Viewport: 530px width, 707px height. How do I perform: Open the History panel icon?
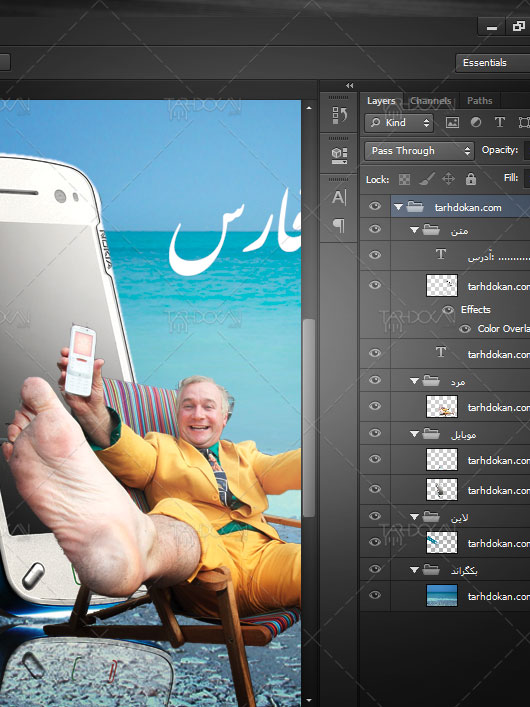click(x=339, y=115)
